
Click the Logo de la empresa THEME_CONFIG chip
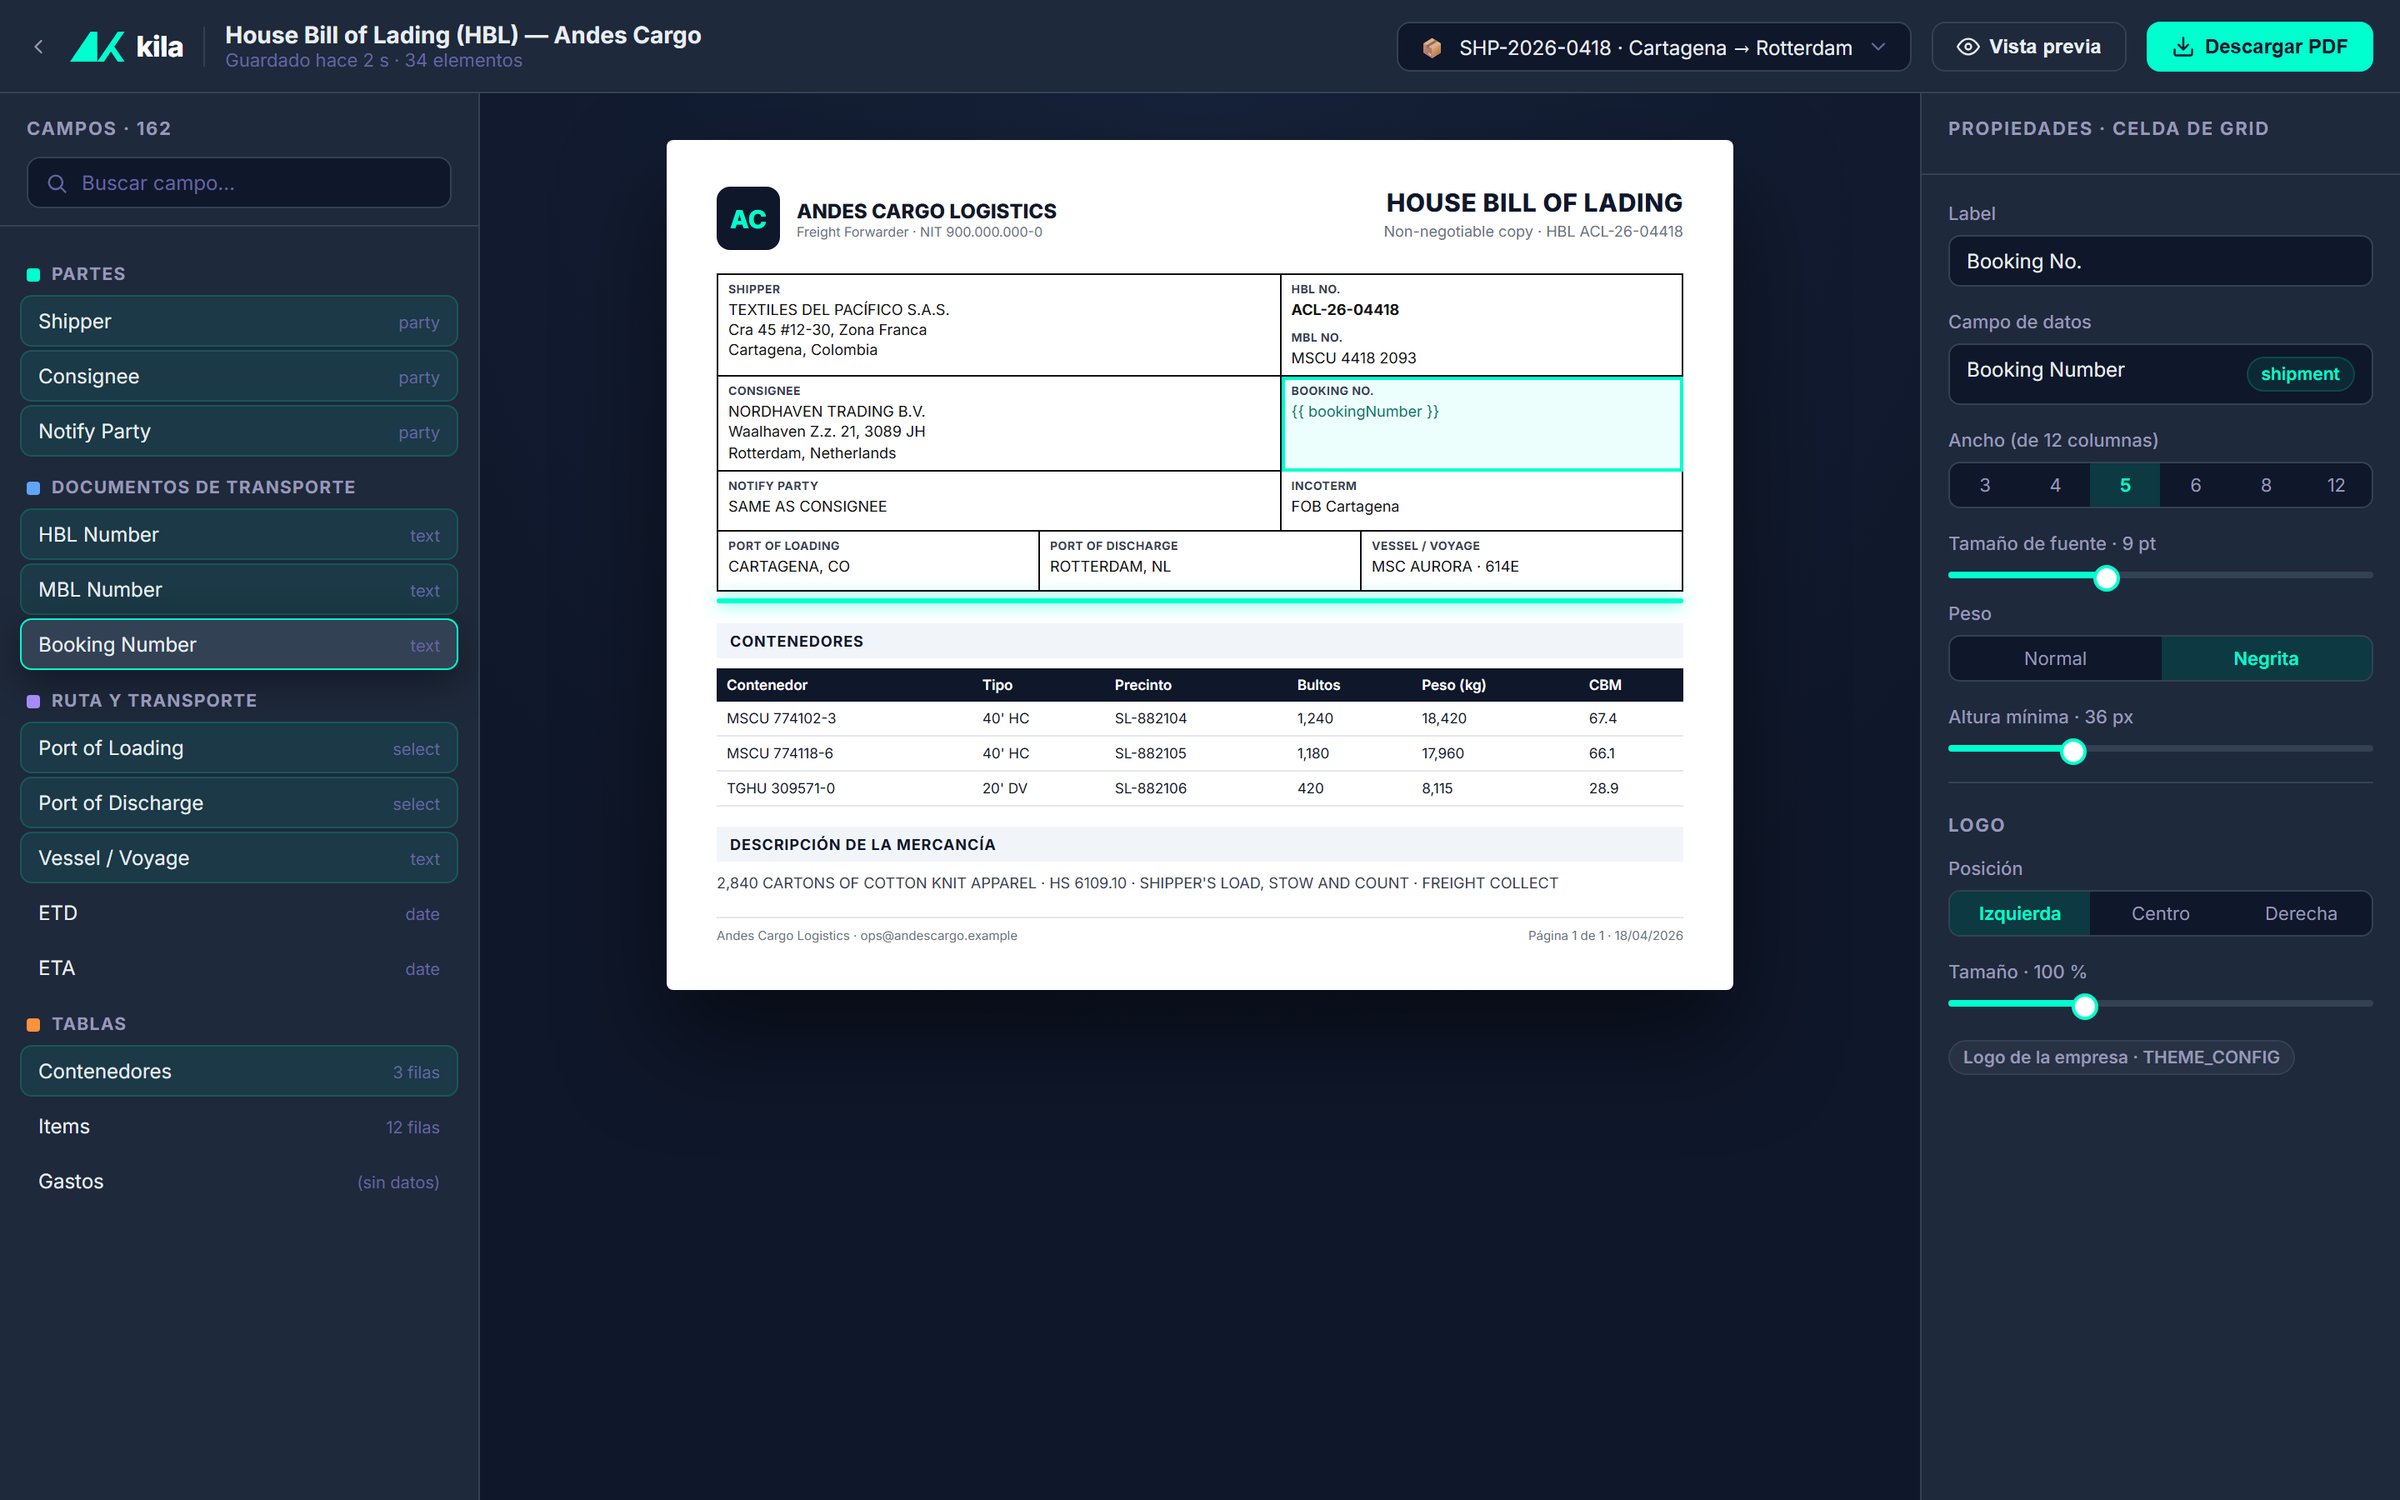[x=2120, y=1057]
